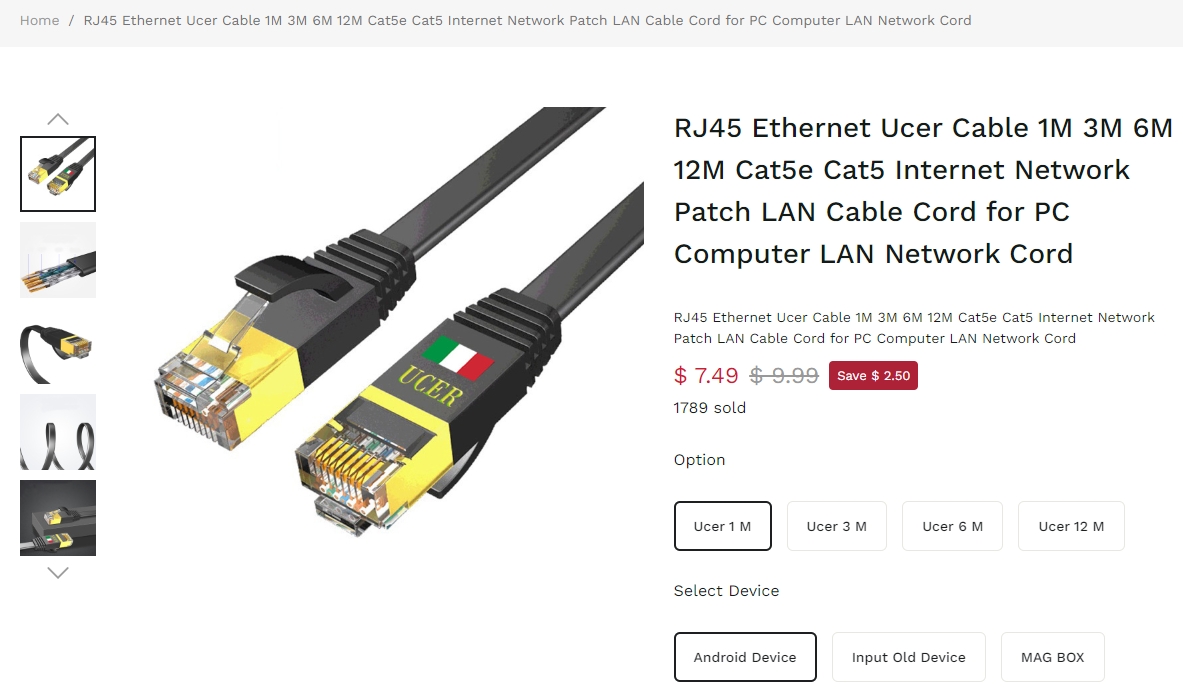The height and width of the screenshot is (687, 1183).
Task: Click the $ 7.49 sale price
Action: [706, 376]
